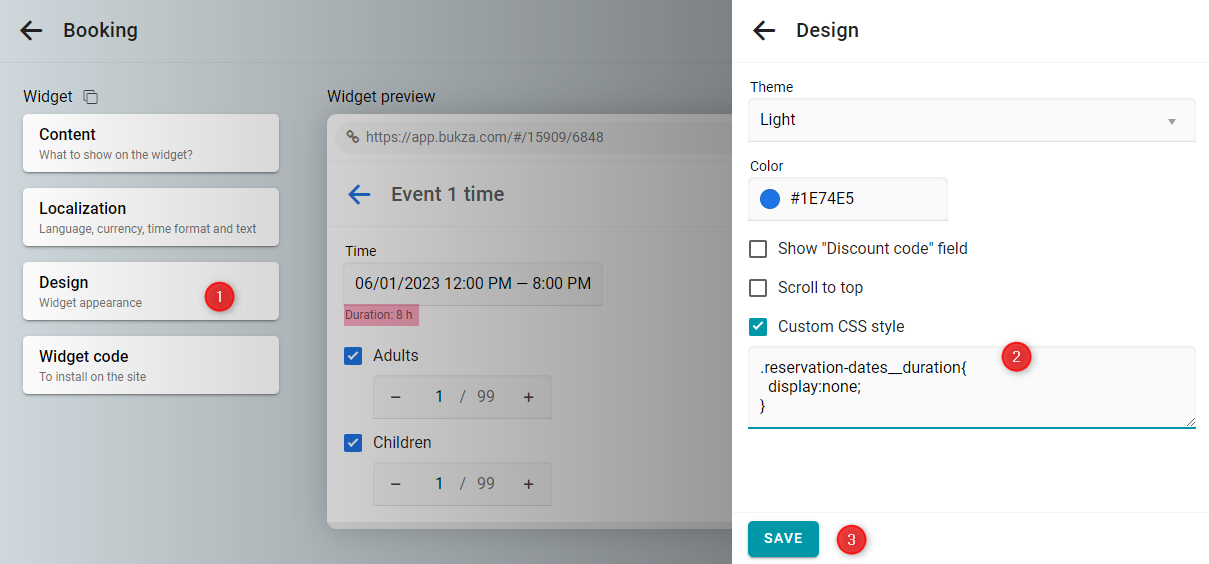Decrease Children count with minus button
The width and height of the screenshot is (1209, 564).
[395, 484]
